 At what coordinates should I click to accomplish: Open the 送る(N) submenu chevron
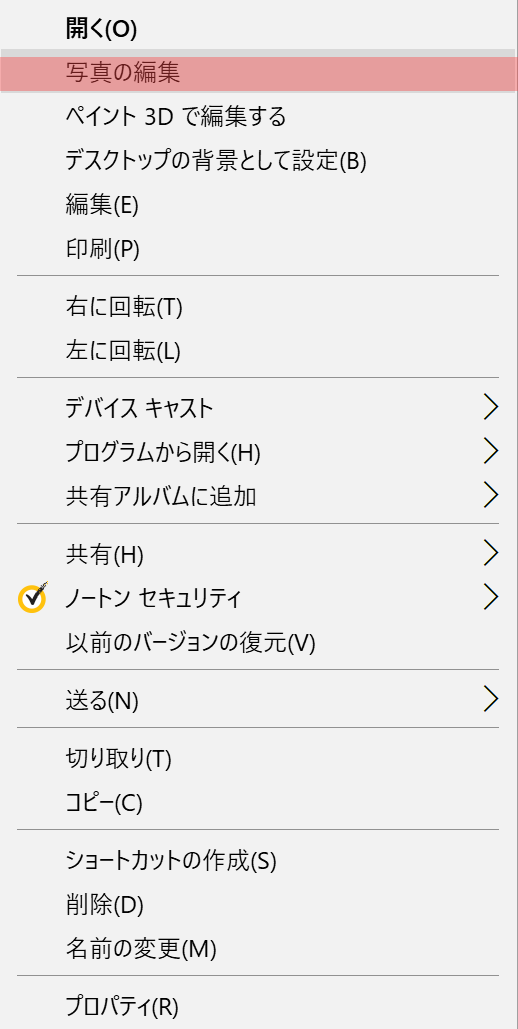pyautogui.click(x=491, y=698)
